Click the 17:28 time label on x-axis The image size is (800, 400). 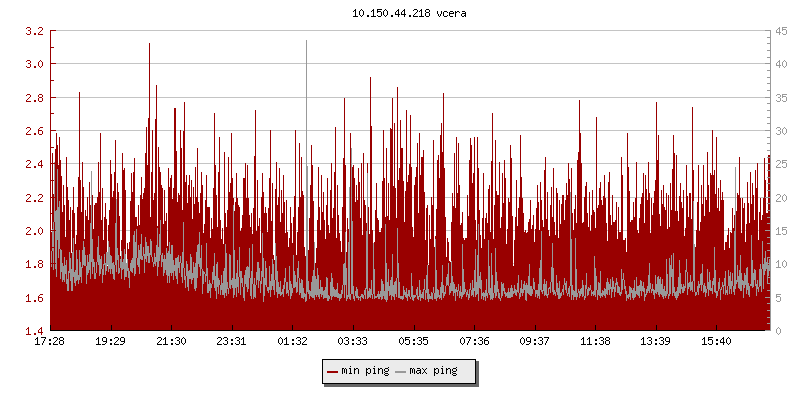click(50, 341)
